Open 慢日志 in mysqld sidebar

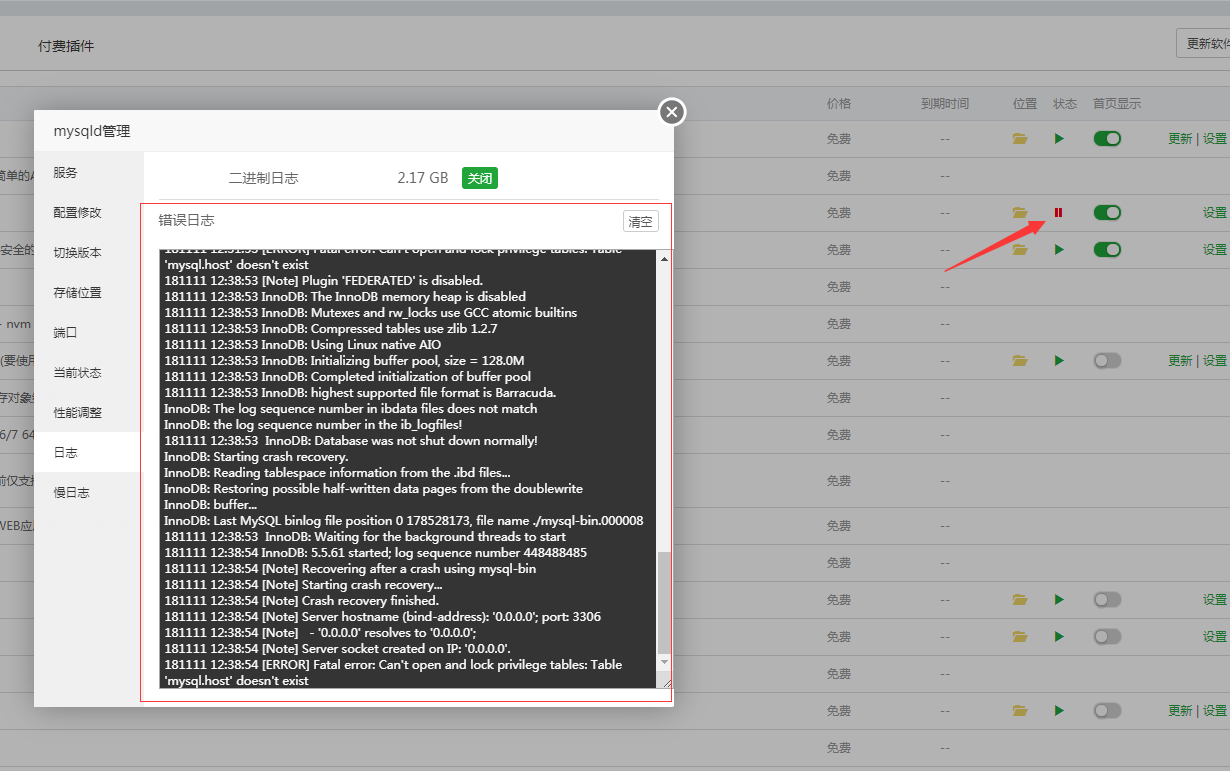(89, 492)
